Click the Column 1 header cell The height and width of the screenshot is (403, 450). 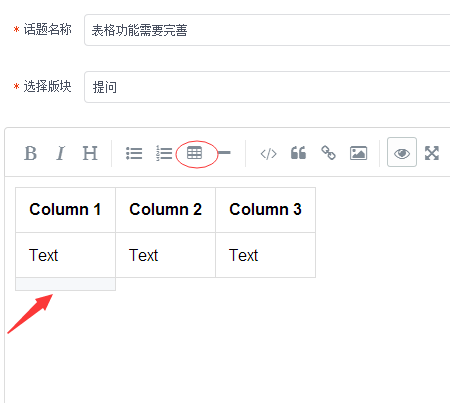coord(65,210)
